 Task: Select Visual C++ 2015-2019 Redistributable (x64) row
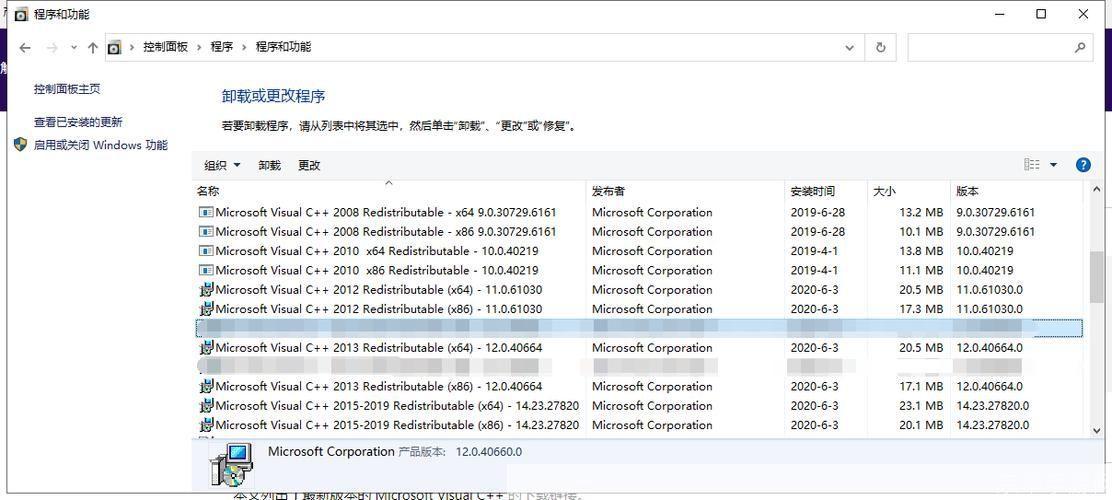(x=638, y=406)
